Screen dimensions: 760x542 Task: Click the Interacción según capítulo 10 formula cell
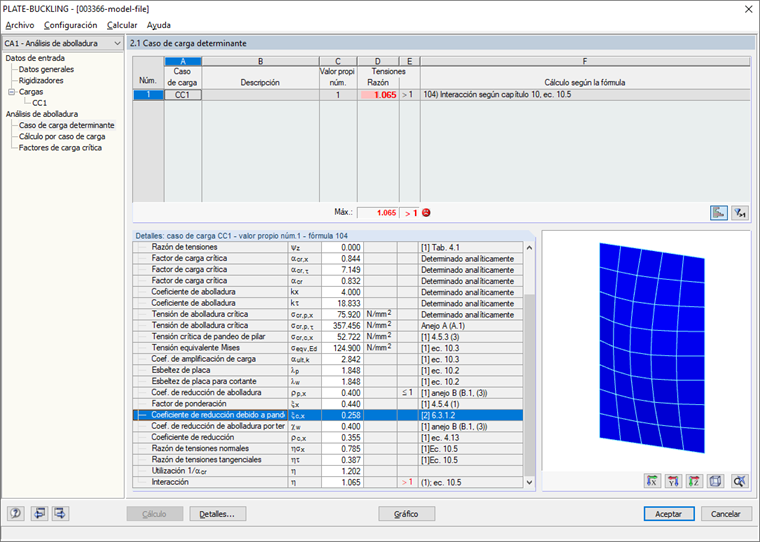tap(585, 95)
